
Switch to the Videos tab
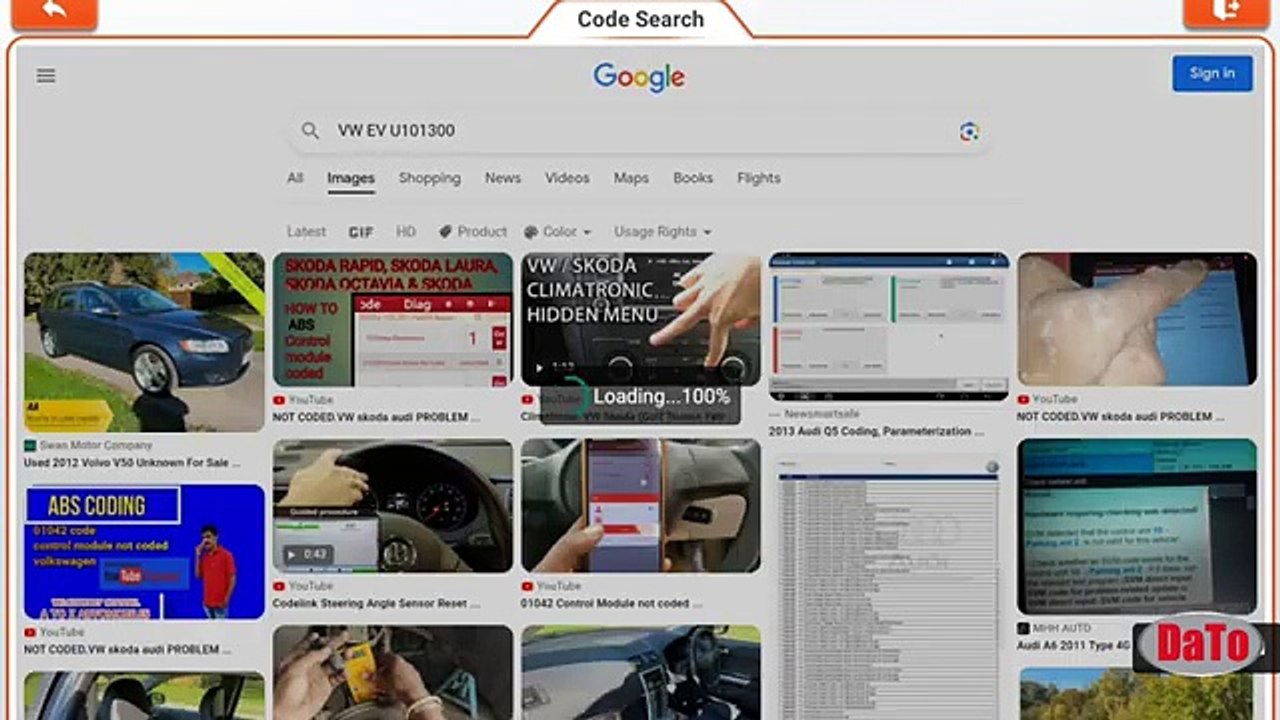[x=567, y=178]
